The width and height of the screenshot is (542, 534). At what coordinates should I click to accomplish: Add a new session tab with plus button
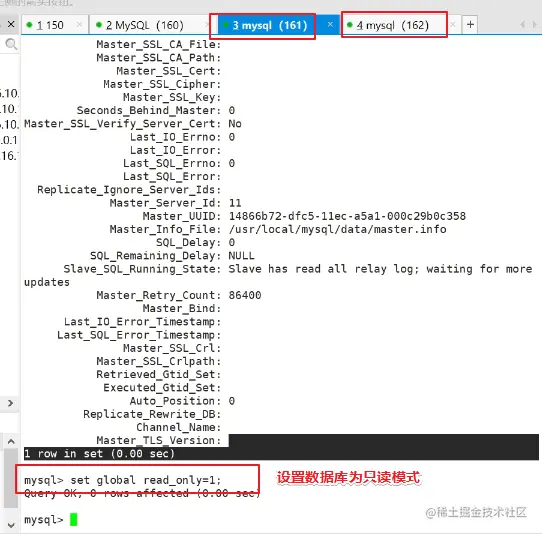[470, 25]
